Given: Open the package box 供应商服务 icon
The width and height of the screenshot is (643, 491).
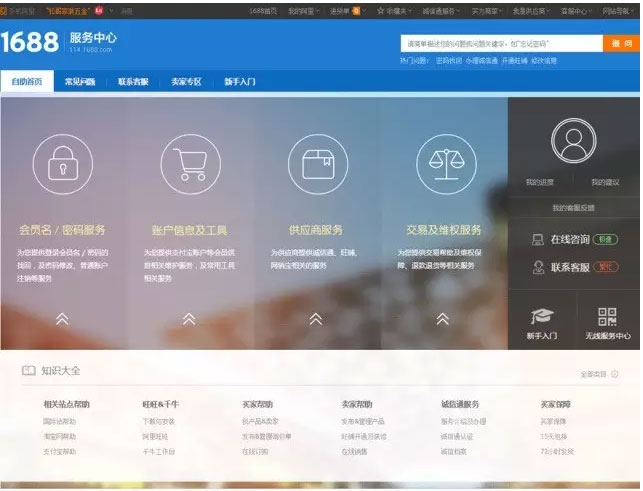Looking at the screenshot, I should tap(318, 164).
